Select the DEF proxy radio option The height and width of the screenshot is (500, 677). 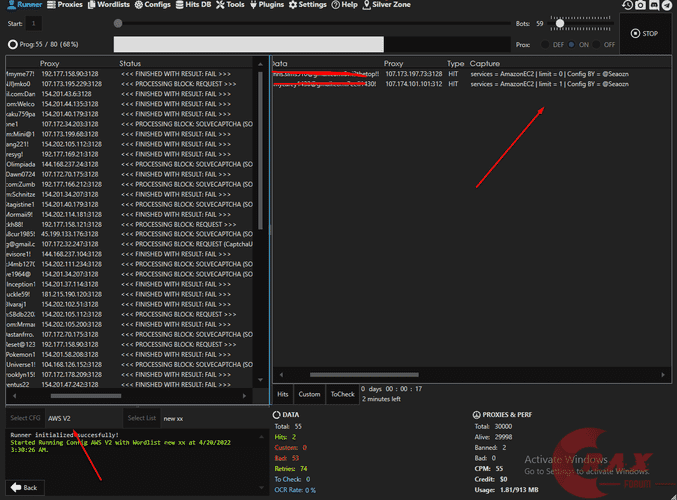543,44
